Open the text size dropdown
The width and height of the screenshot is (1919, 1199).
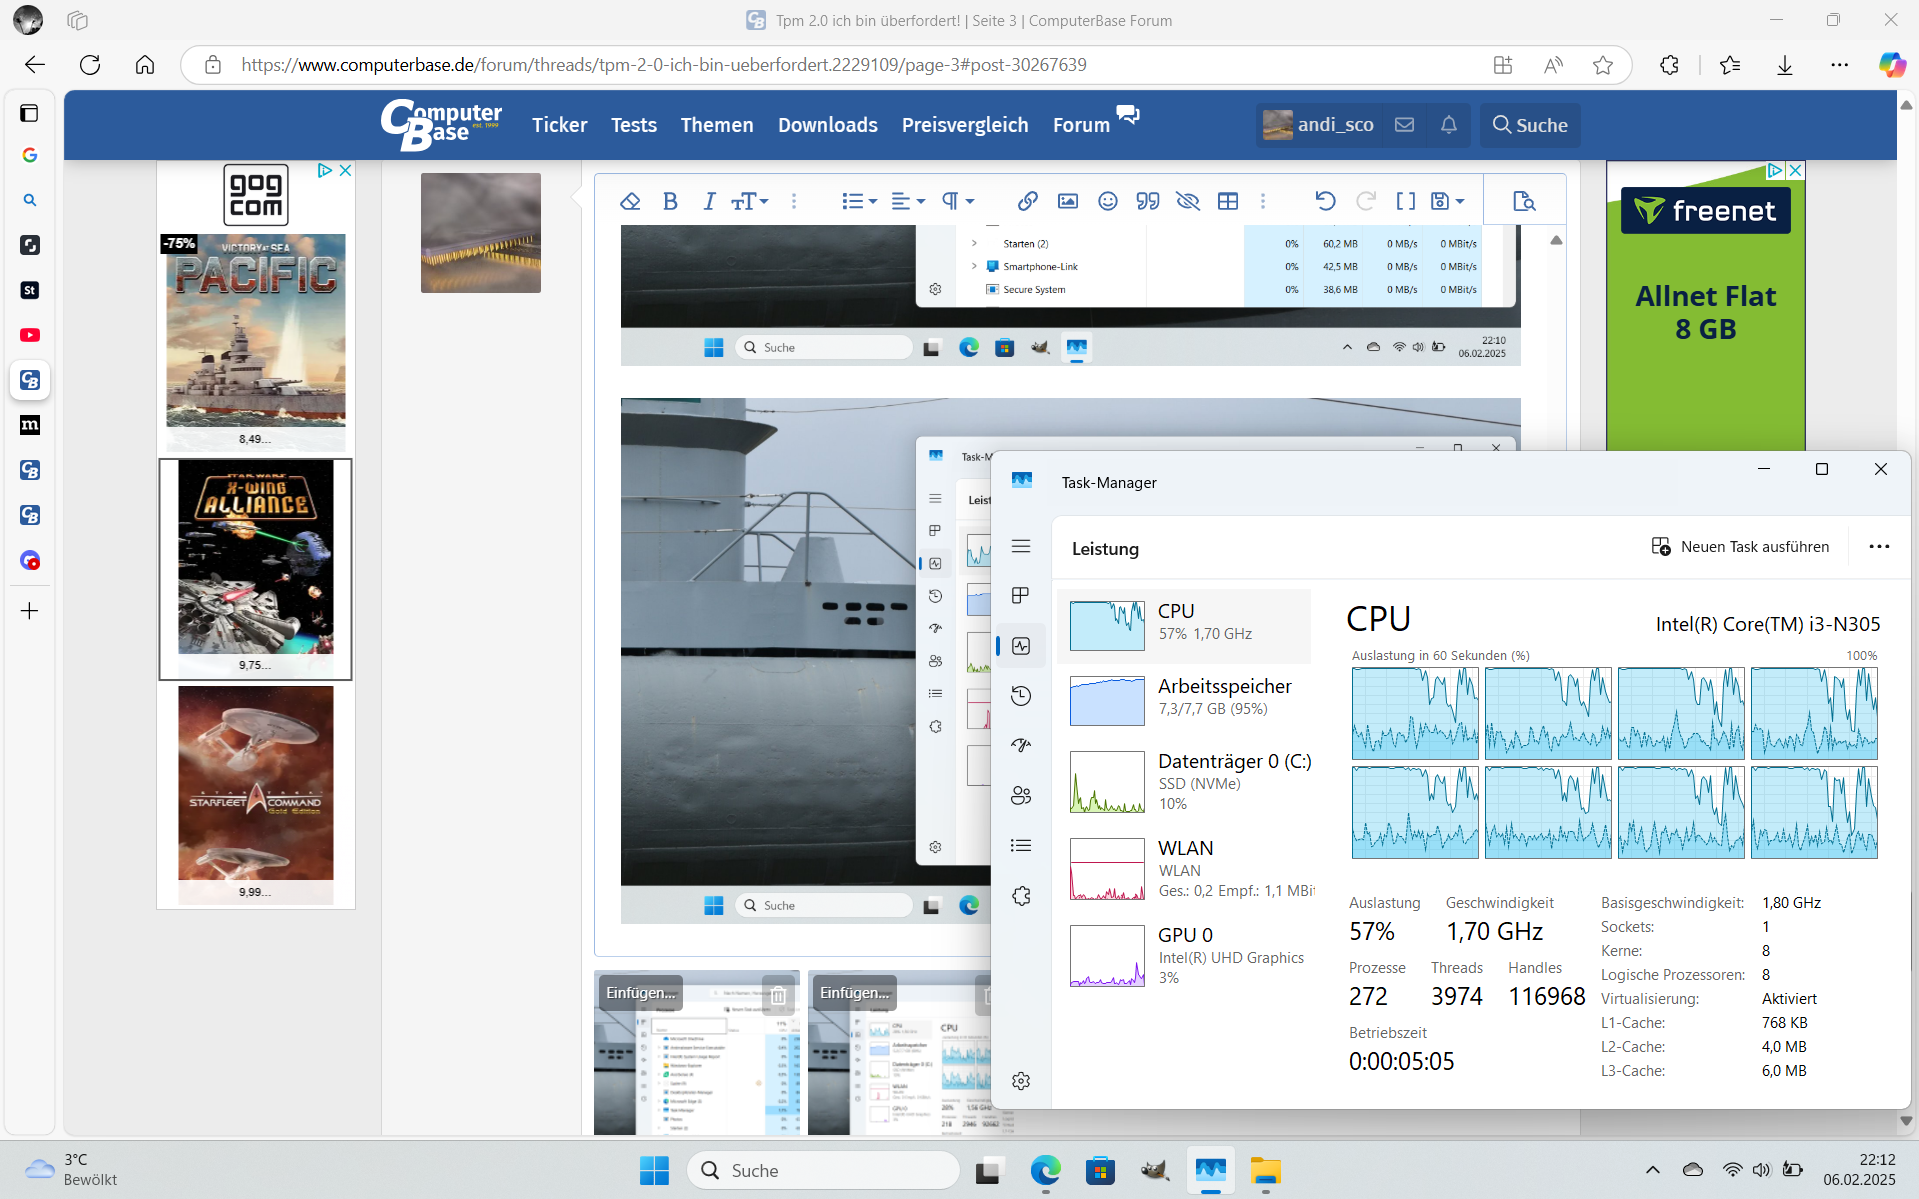(749, 201)
